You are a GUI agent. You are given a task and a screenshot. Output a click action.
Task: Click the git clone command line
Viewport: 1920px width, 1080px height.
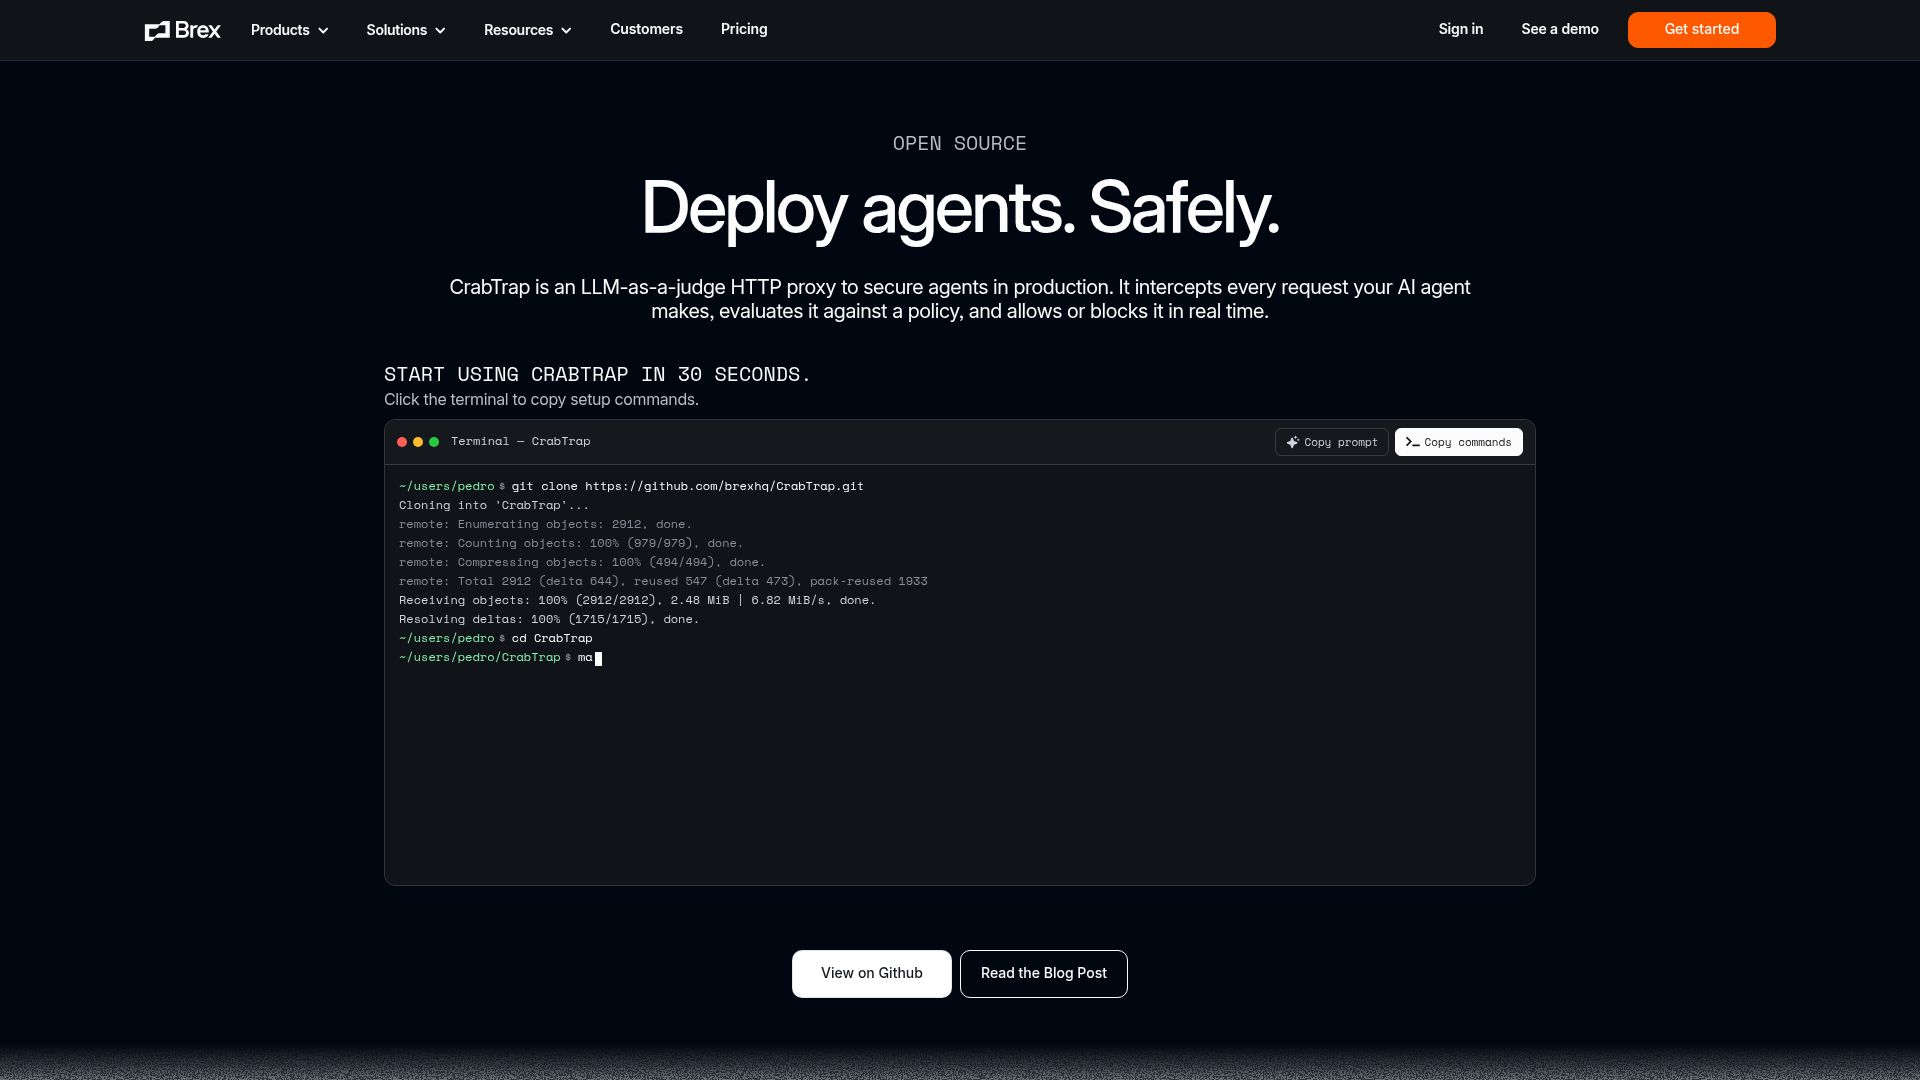(x=631, y=486)
